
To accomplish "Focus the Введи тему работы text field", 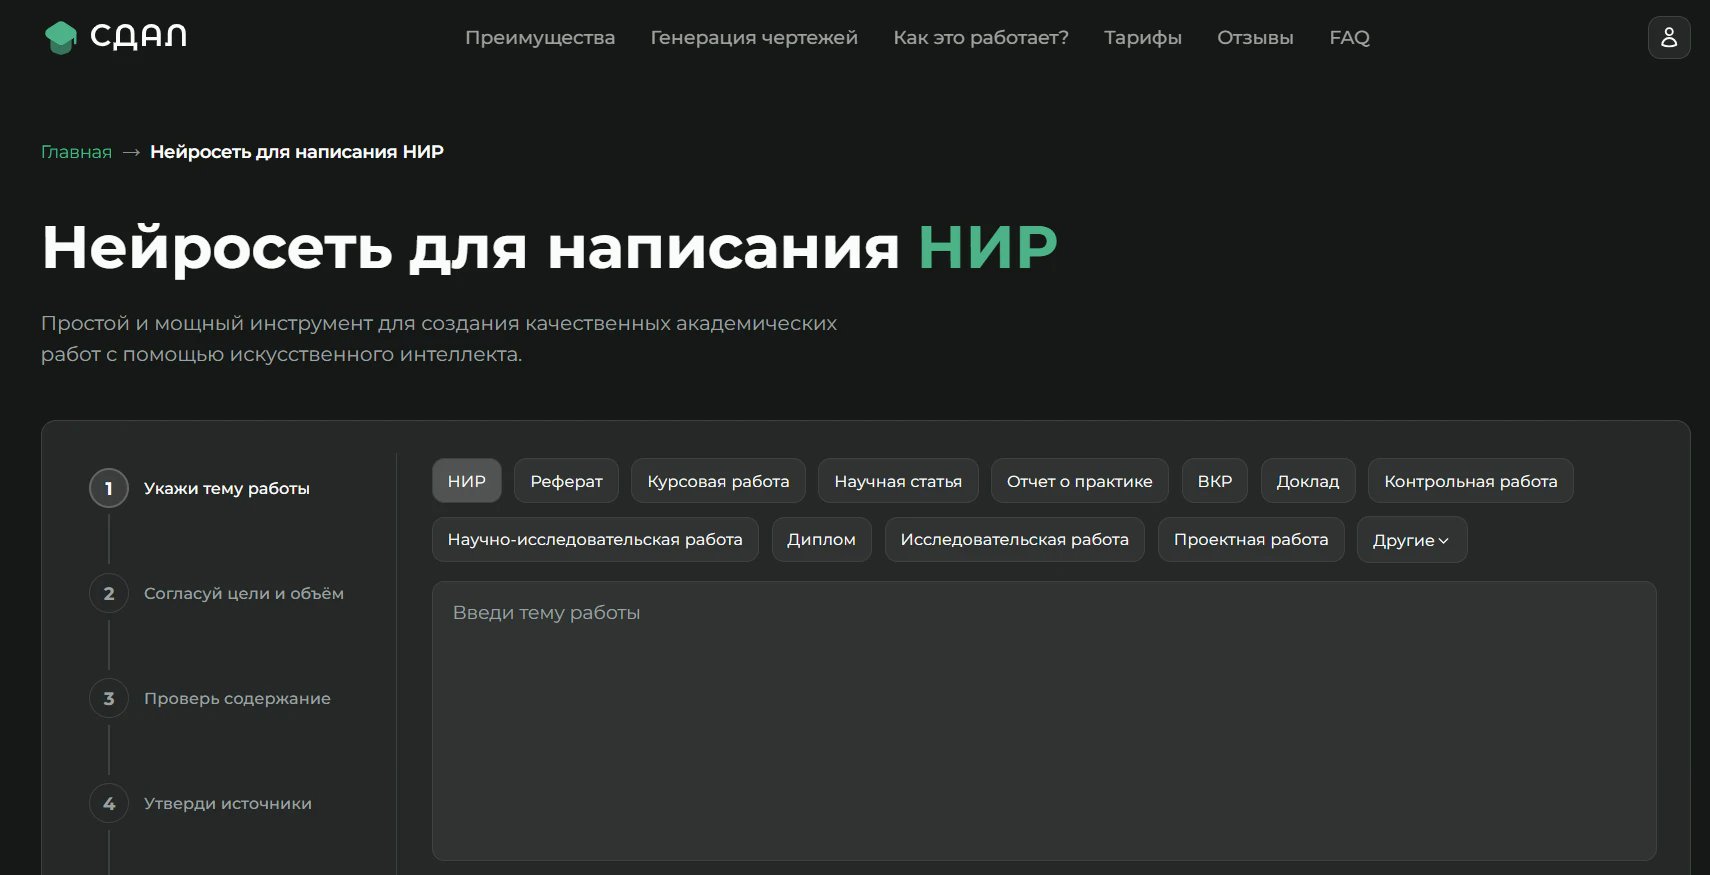I will (x=1044, y=721).
